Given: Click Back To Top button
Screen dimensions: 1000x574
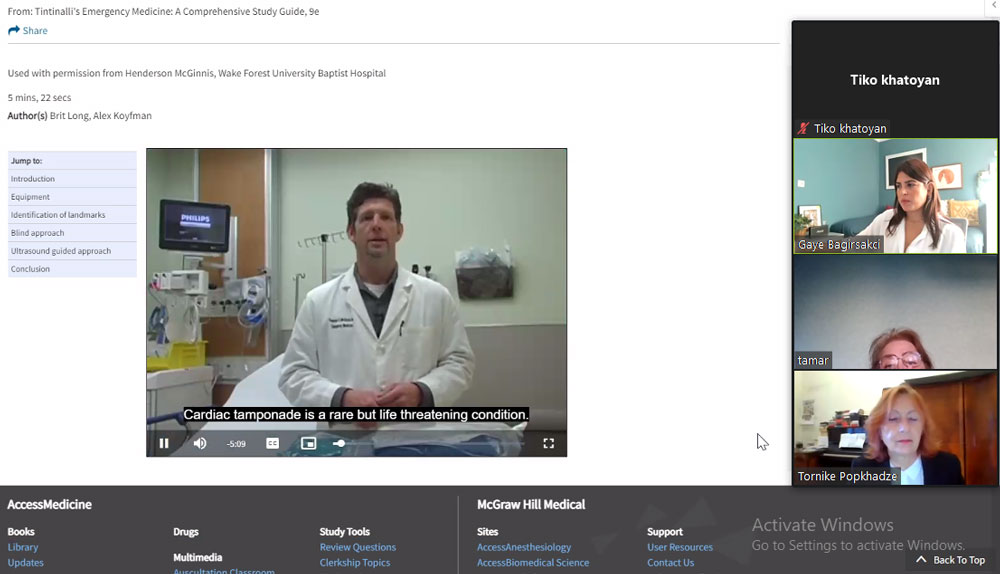Looking at the screenshot, I should pyautogui.click(x=951, y=560).
